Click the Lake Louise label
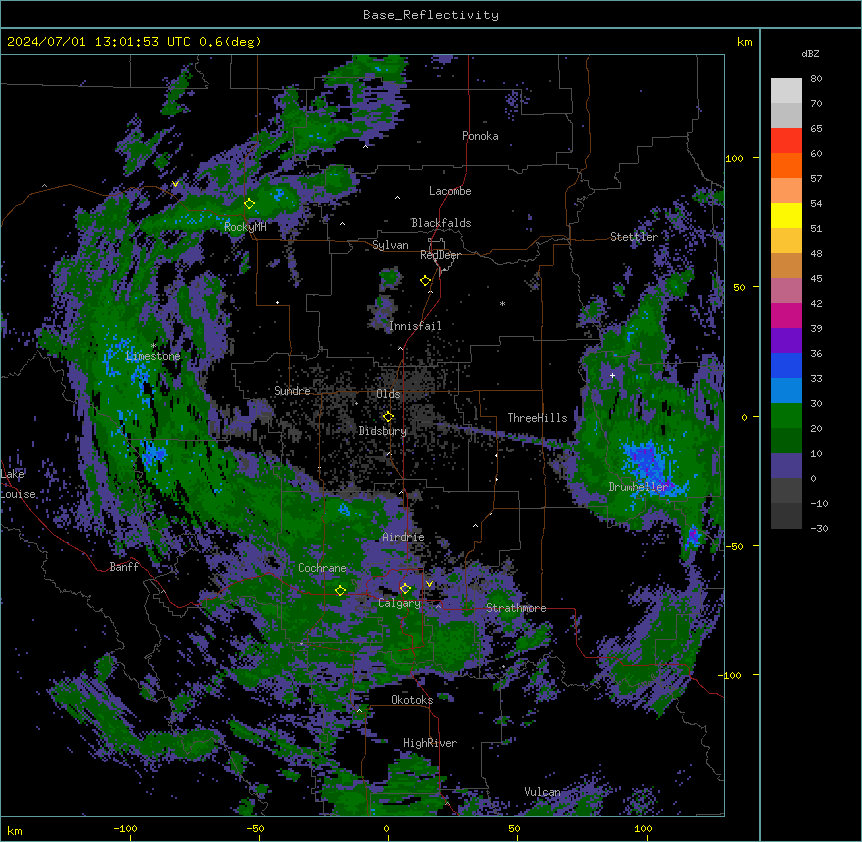Image resolution: width=862 pixels, height=842 pixels. tap(18, 484)
